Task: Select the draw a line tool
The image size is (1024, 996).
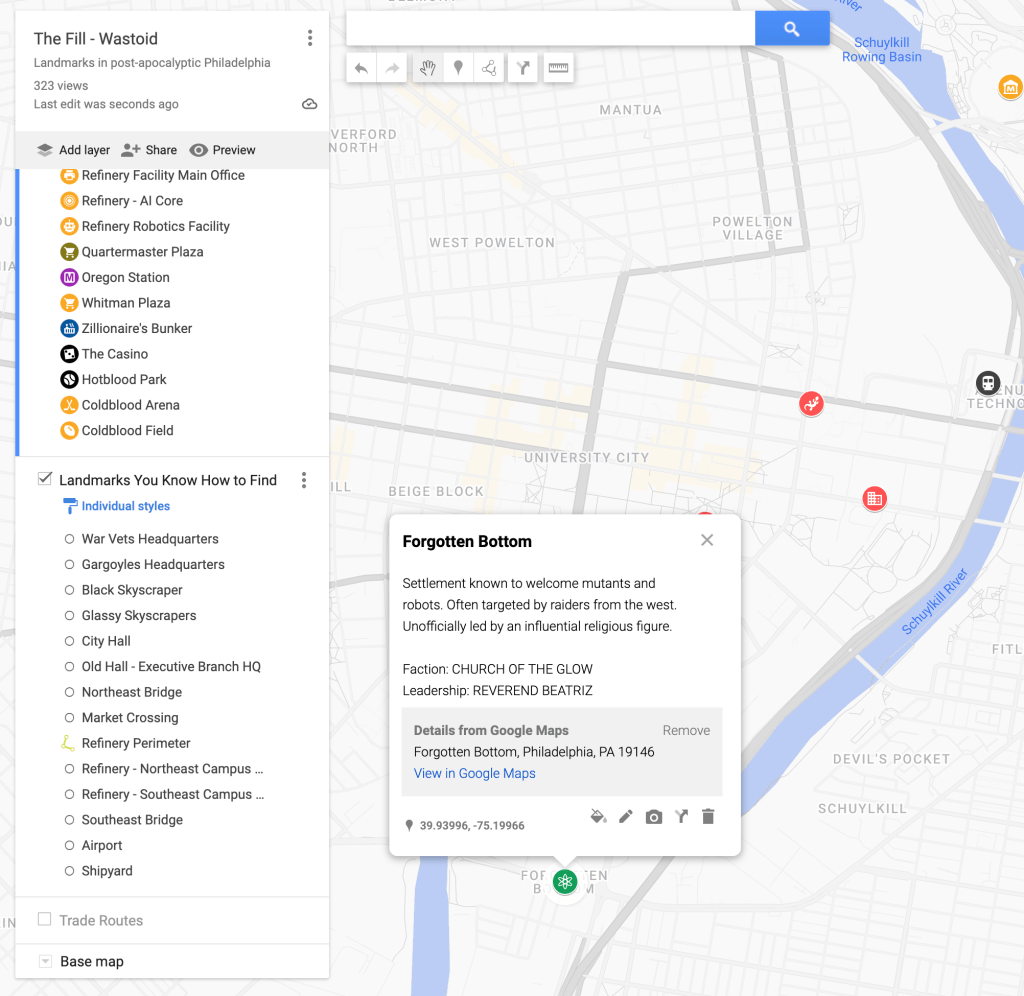Action: (x=489, y=68)
